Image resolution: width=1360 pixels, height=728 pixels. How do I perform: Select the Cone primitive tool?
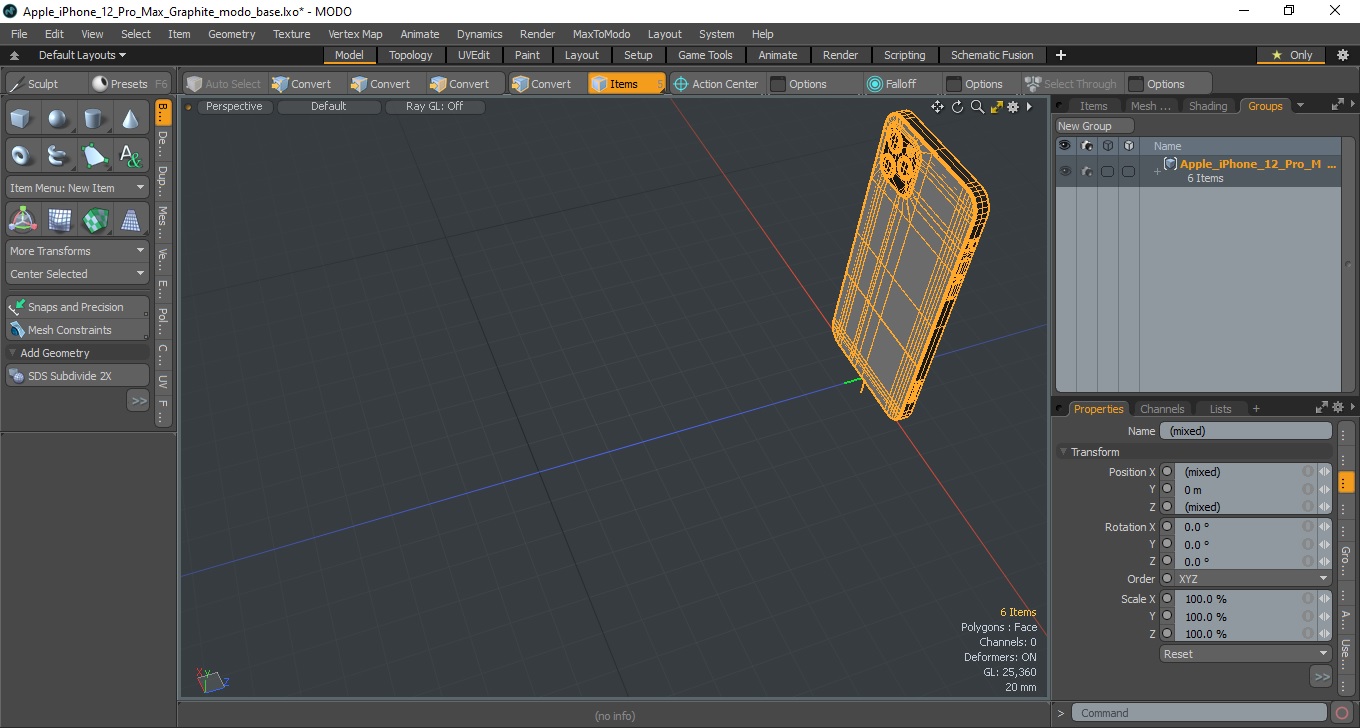(130, 119)
